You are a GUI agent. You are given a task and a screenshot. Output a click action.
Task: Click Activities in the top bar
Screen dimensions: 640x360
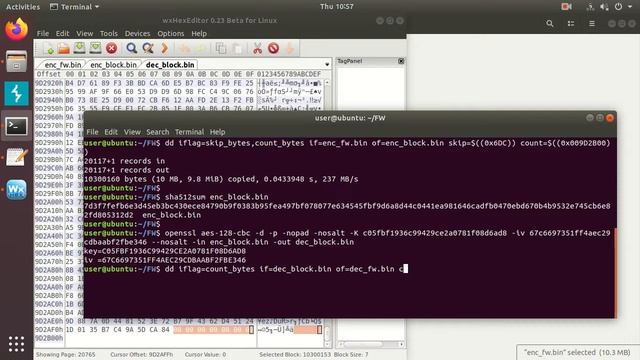pos(23,7)
